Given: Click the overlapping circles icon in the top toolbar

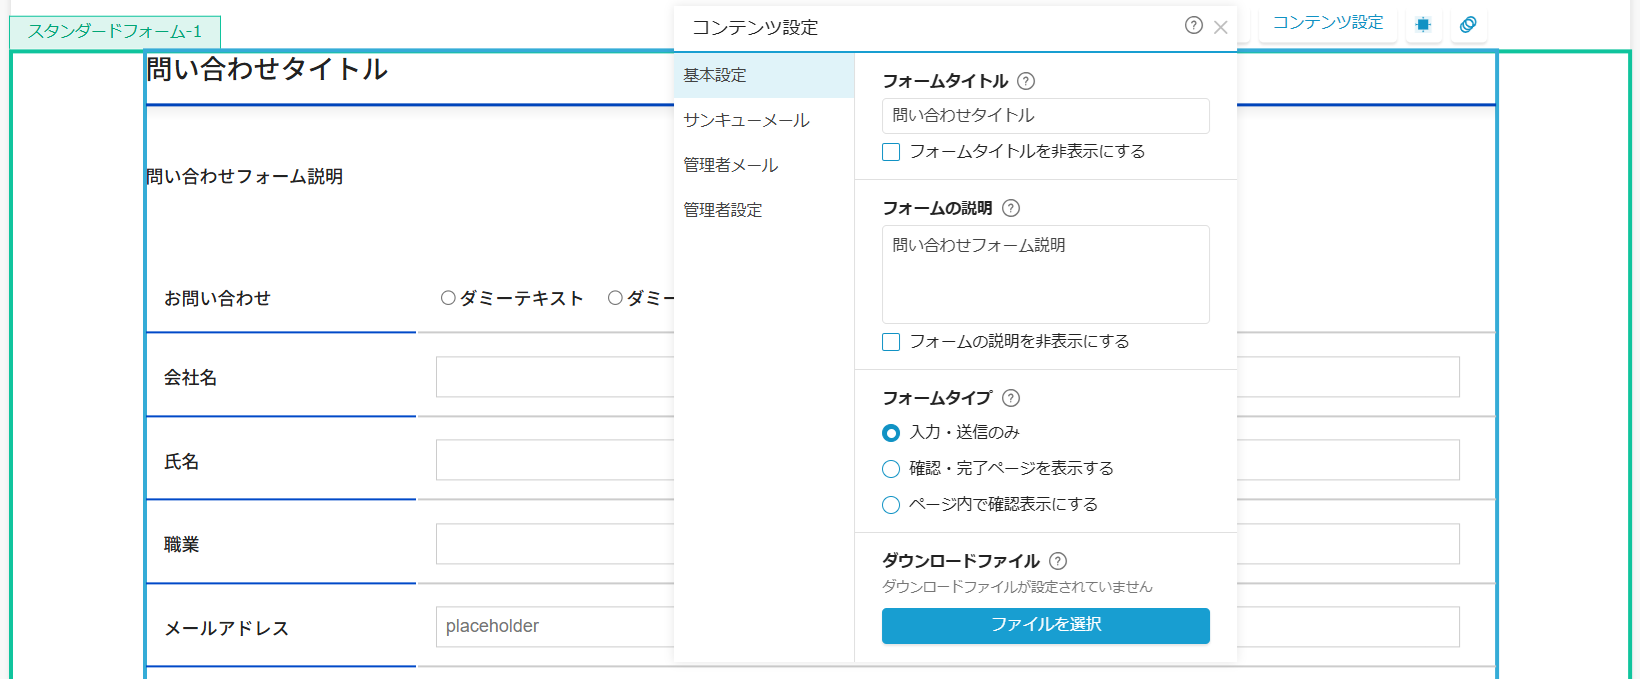Looking at the screenshot, I should 1468,25.
